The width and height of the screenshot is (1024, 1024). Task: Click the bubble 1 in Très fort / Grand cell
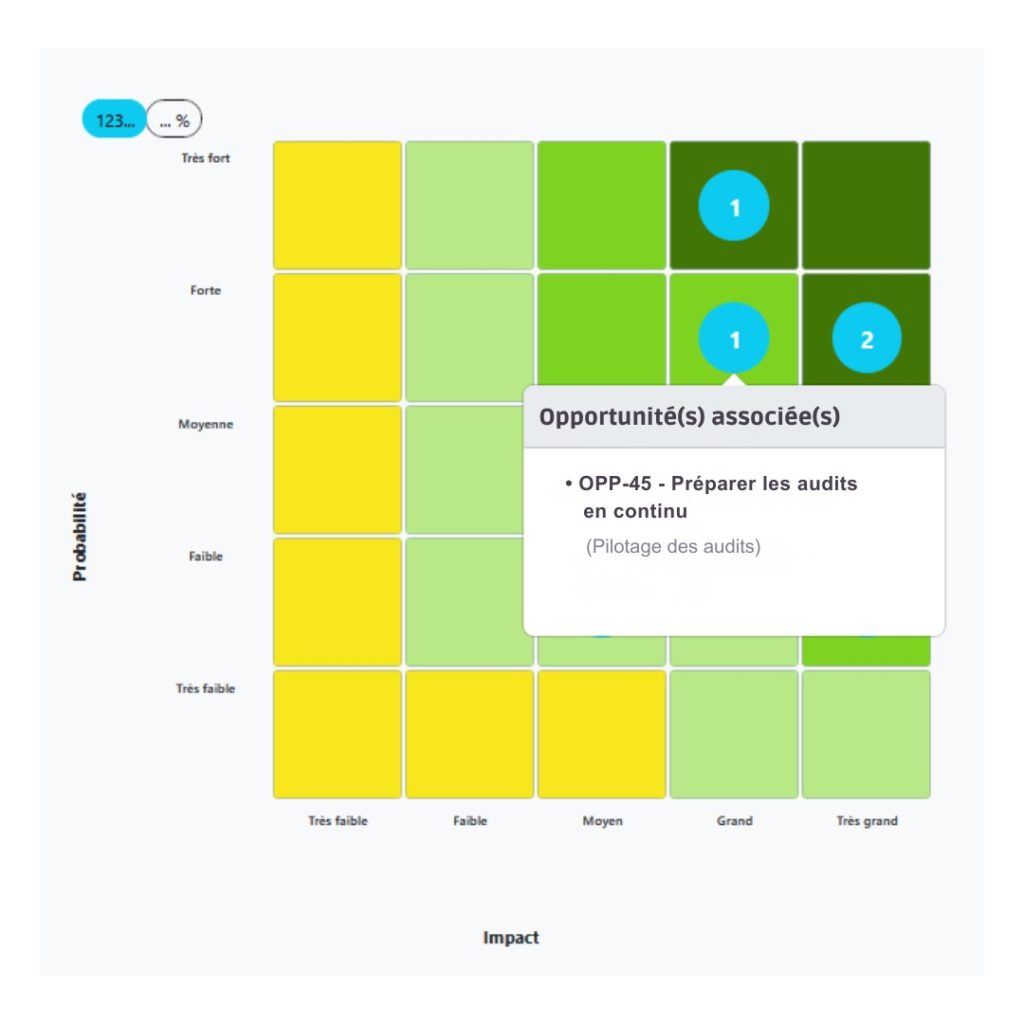pyautogui.click(x=733, y=206)
